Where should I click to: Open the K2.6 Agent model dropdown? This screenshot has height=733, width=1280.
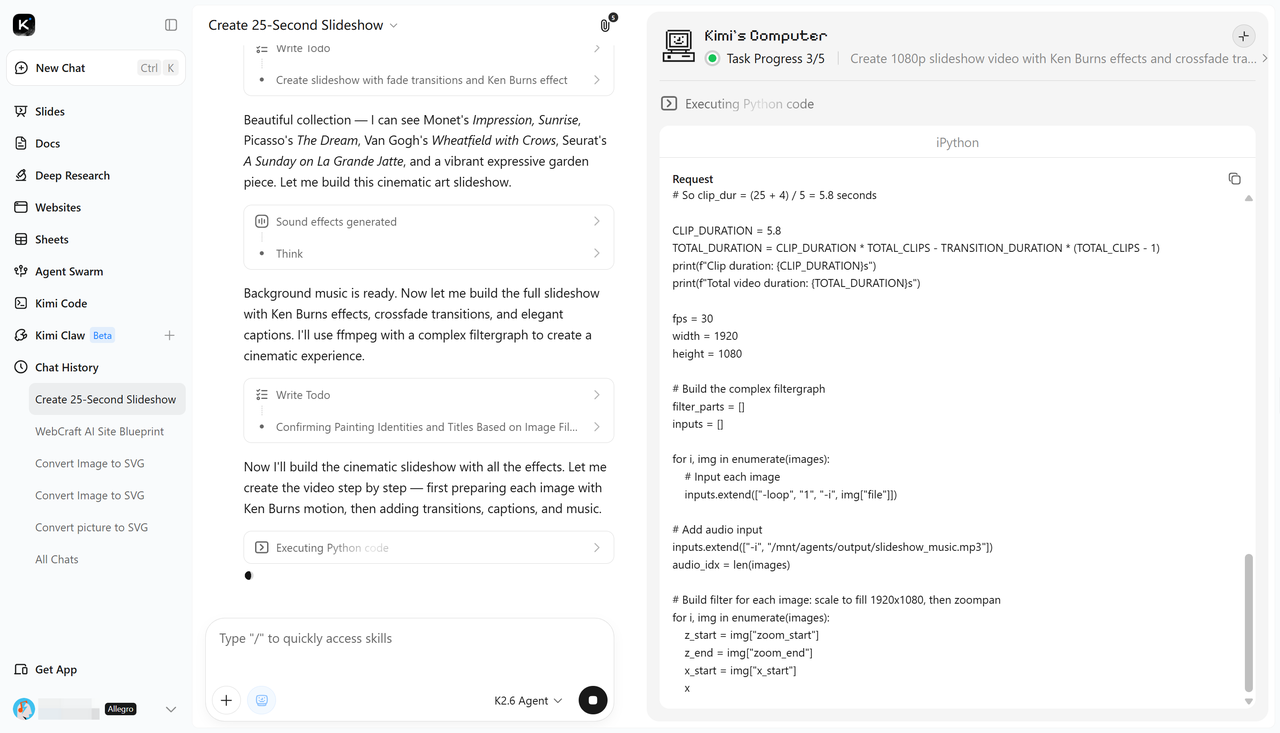[x=528, y=701]
